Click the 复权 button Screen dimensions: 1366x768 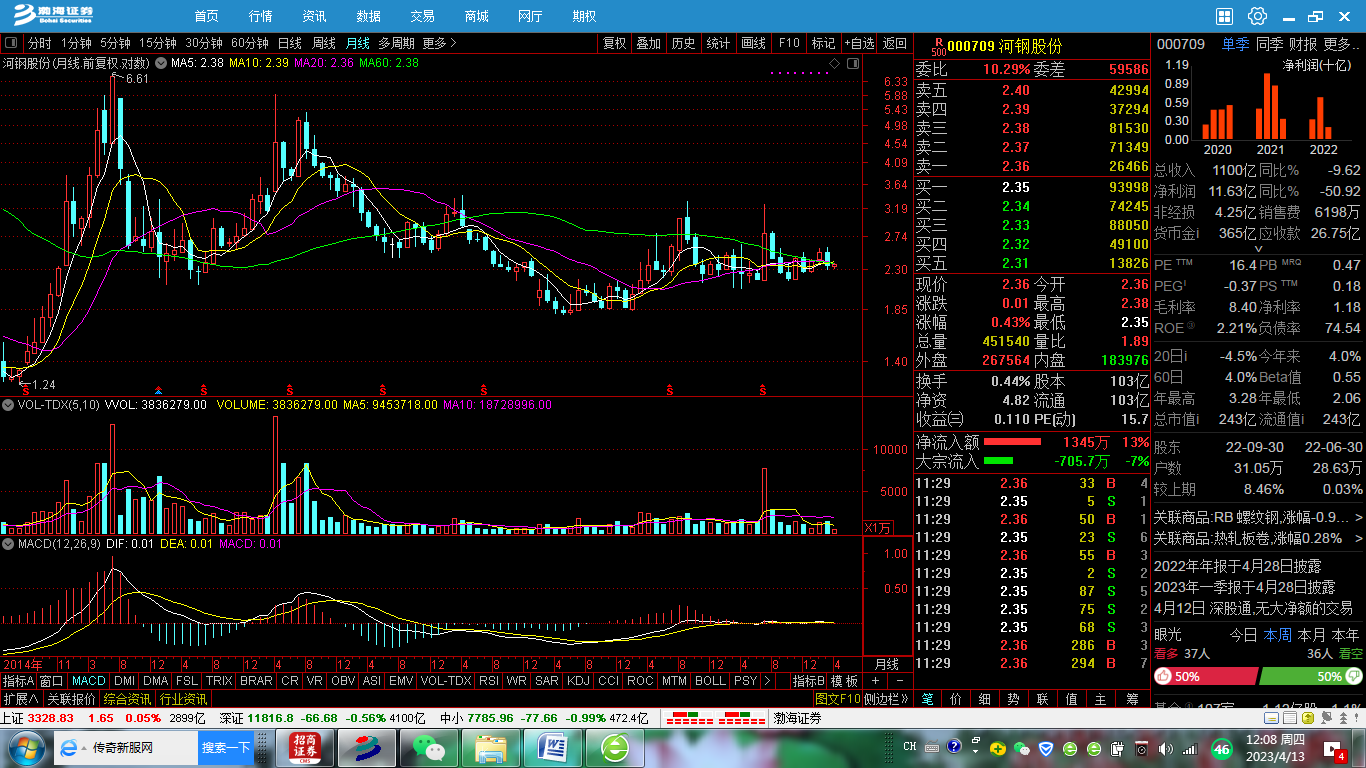click(x=614, y=43)
